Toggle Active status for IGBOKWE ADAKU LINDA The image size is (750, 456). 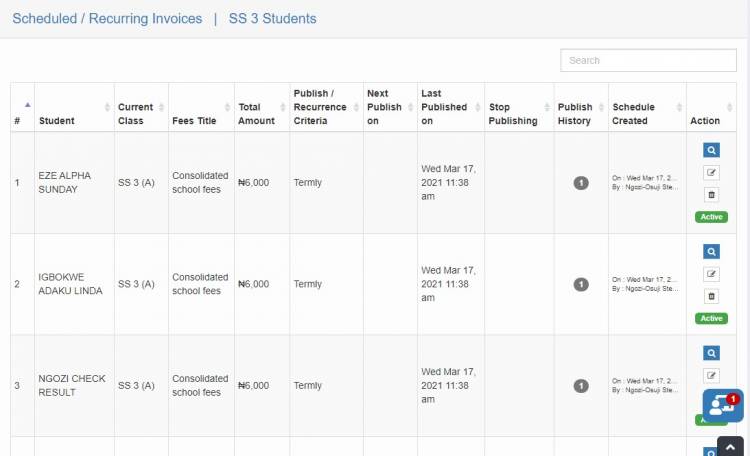point(711,319)
